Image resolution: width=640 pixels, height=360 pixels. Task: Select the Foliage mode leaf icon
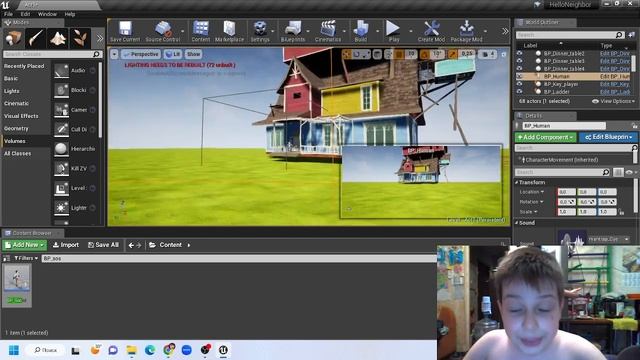(80, 38)
